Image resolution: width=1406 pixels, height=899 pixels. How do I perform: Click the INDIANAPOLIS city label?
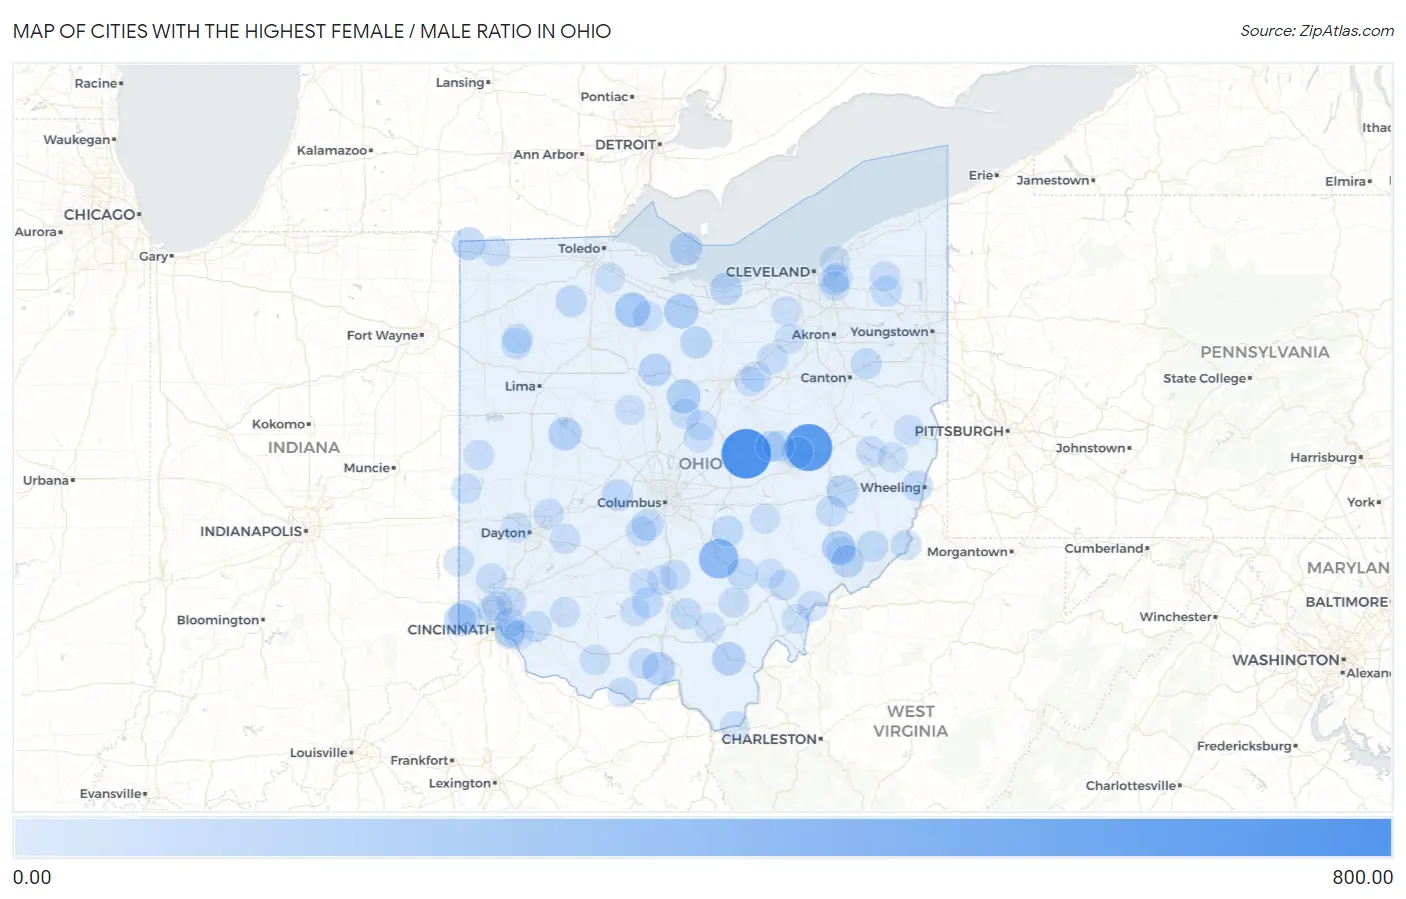(251, 532)
